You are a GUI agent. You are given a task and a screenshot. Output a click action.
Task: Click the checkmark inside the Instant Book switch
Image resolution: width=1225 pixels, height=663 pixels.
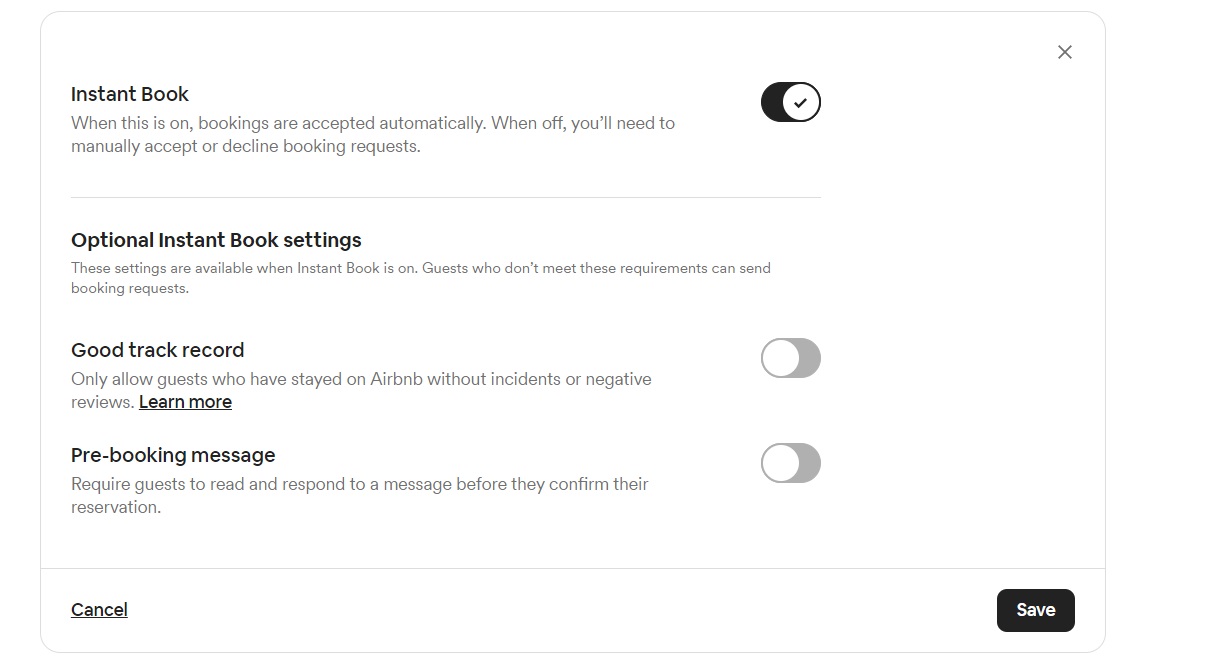click(800, 102)
